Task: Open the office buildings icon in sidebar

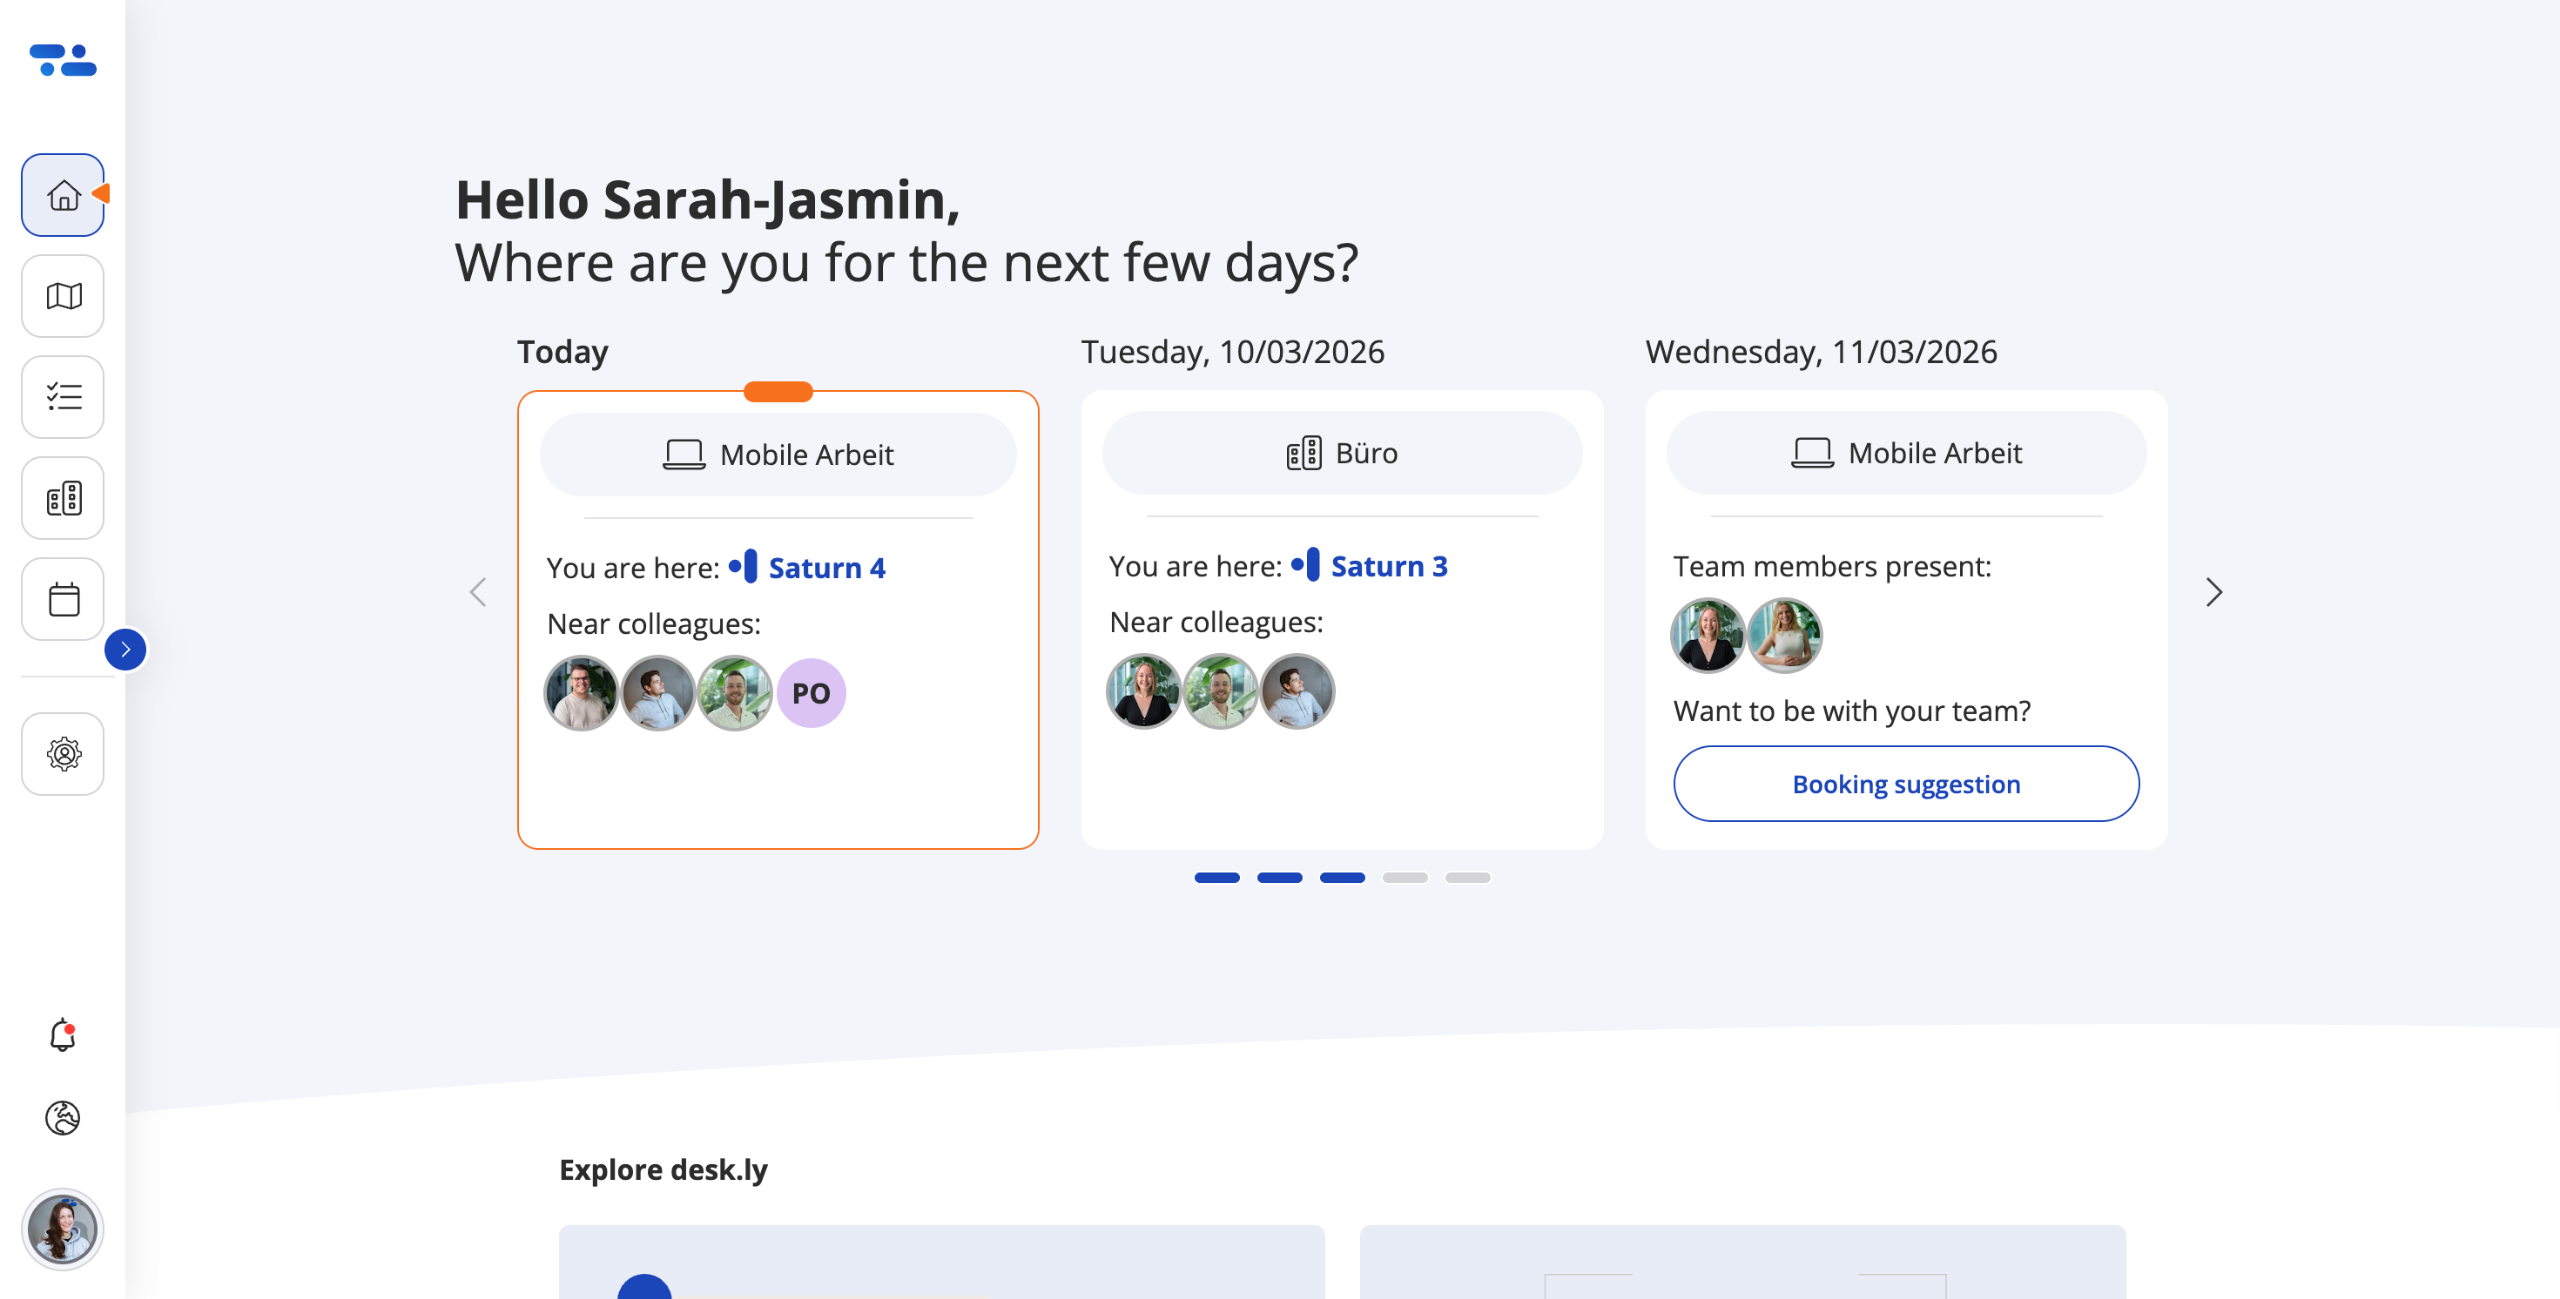Action: click(x=63, y=498)
